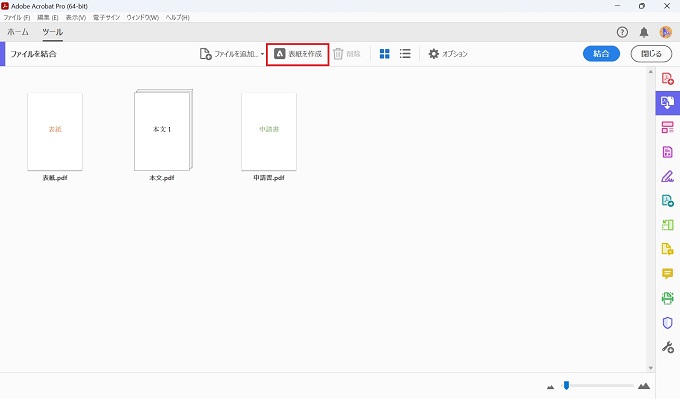Click the vertical scrollbar down arrow

tap(651, 368)
